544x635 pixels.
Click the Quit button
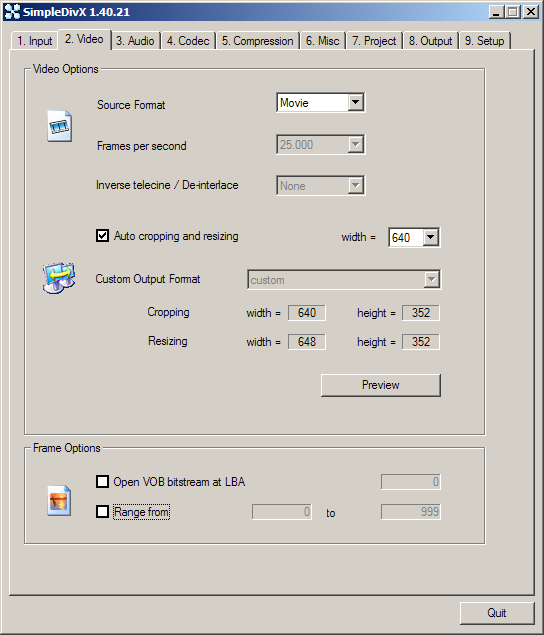tap(497, 613)
